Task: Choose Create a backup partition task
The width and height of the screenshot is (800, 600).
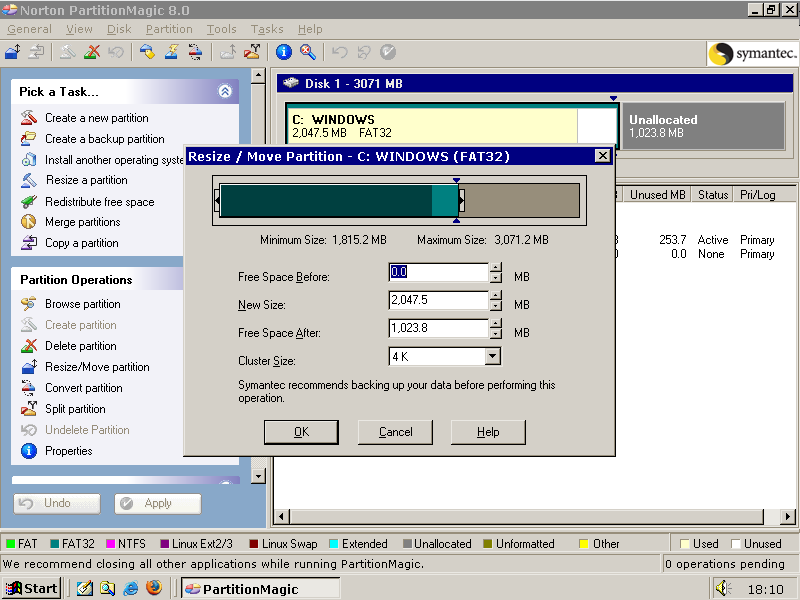Action: pyautogui.click(x=93, y=139)
